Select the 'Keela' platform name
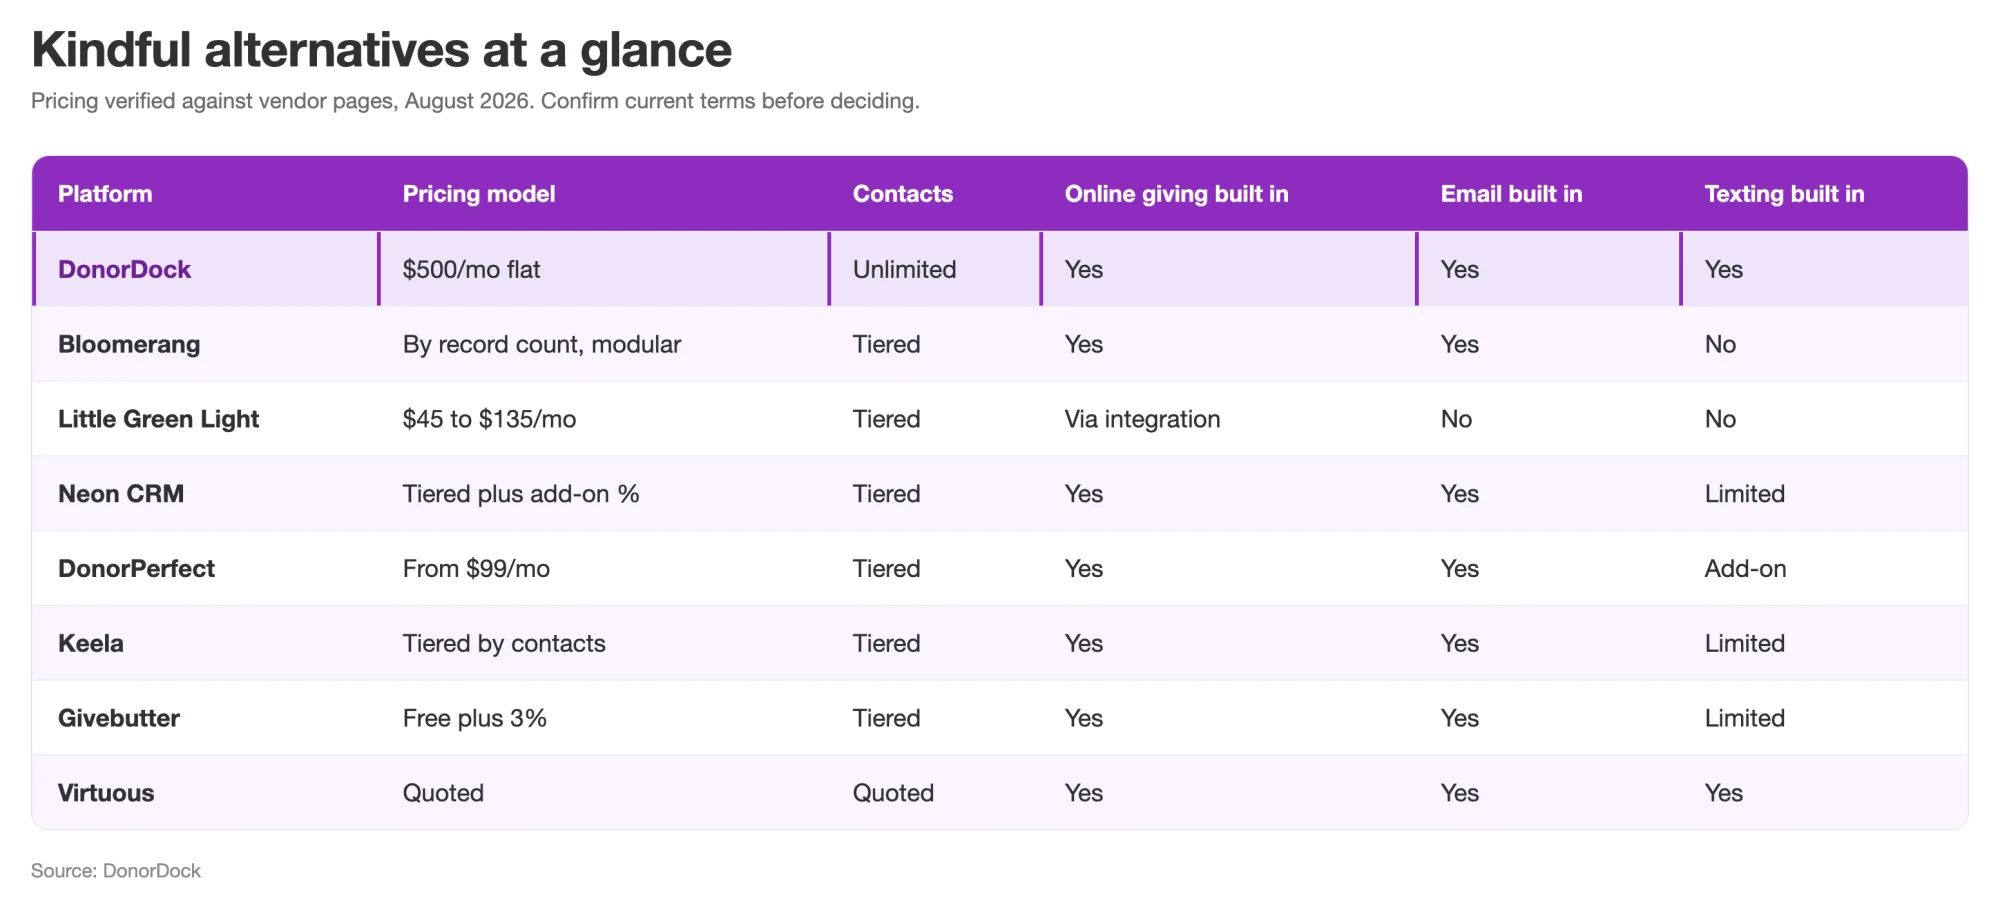This screenshot has height=909, width=2000. [x=91, y=643]
